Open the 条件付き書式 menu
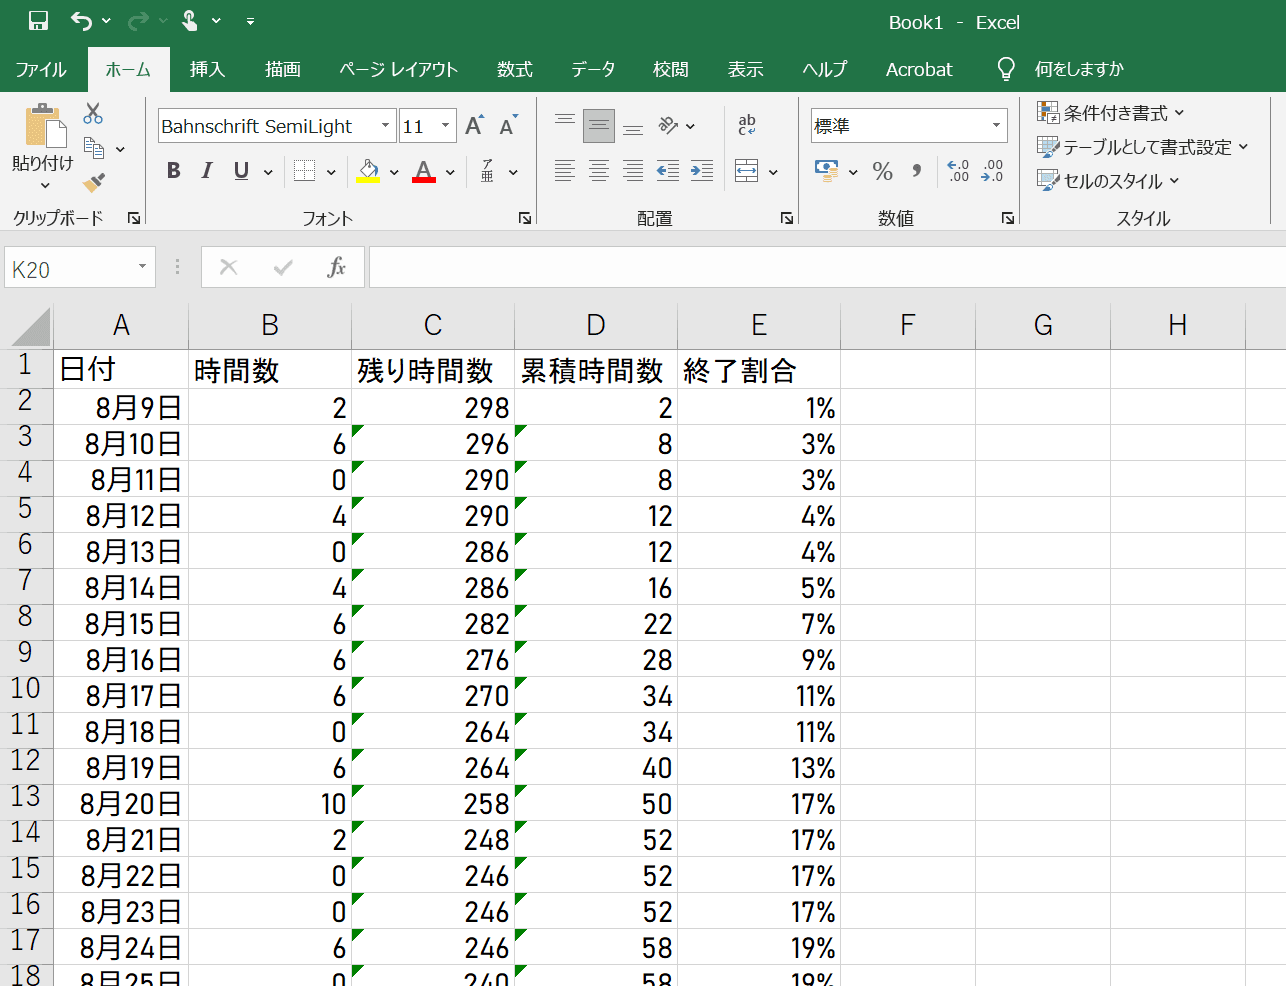1286x986 pixels. pyautogui.click(x=1111, y=113)
